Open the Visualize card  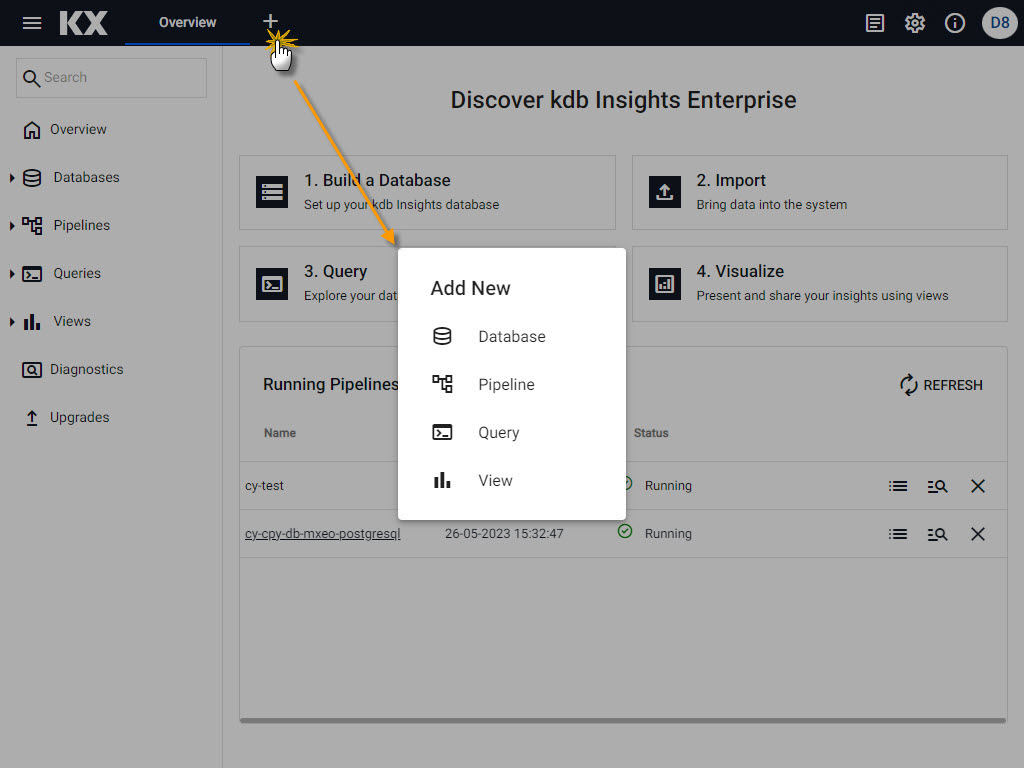coord(820,283)
